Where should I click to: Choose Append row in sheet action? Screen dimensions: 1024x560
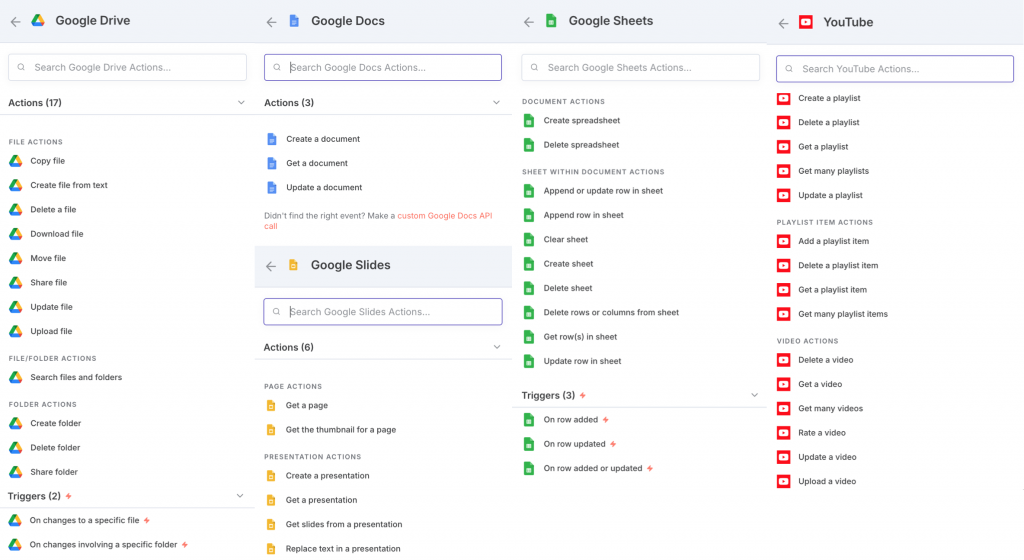583,215
